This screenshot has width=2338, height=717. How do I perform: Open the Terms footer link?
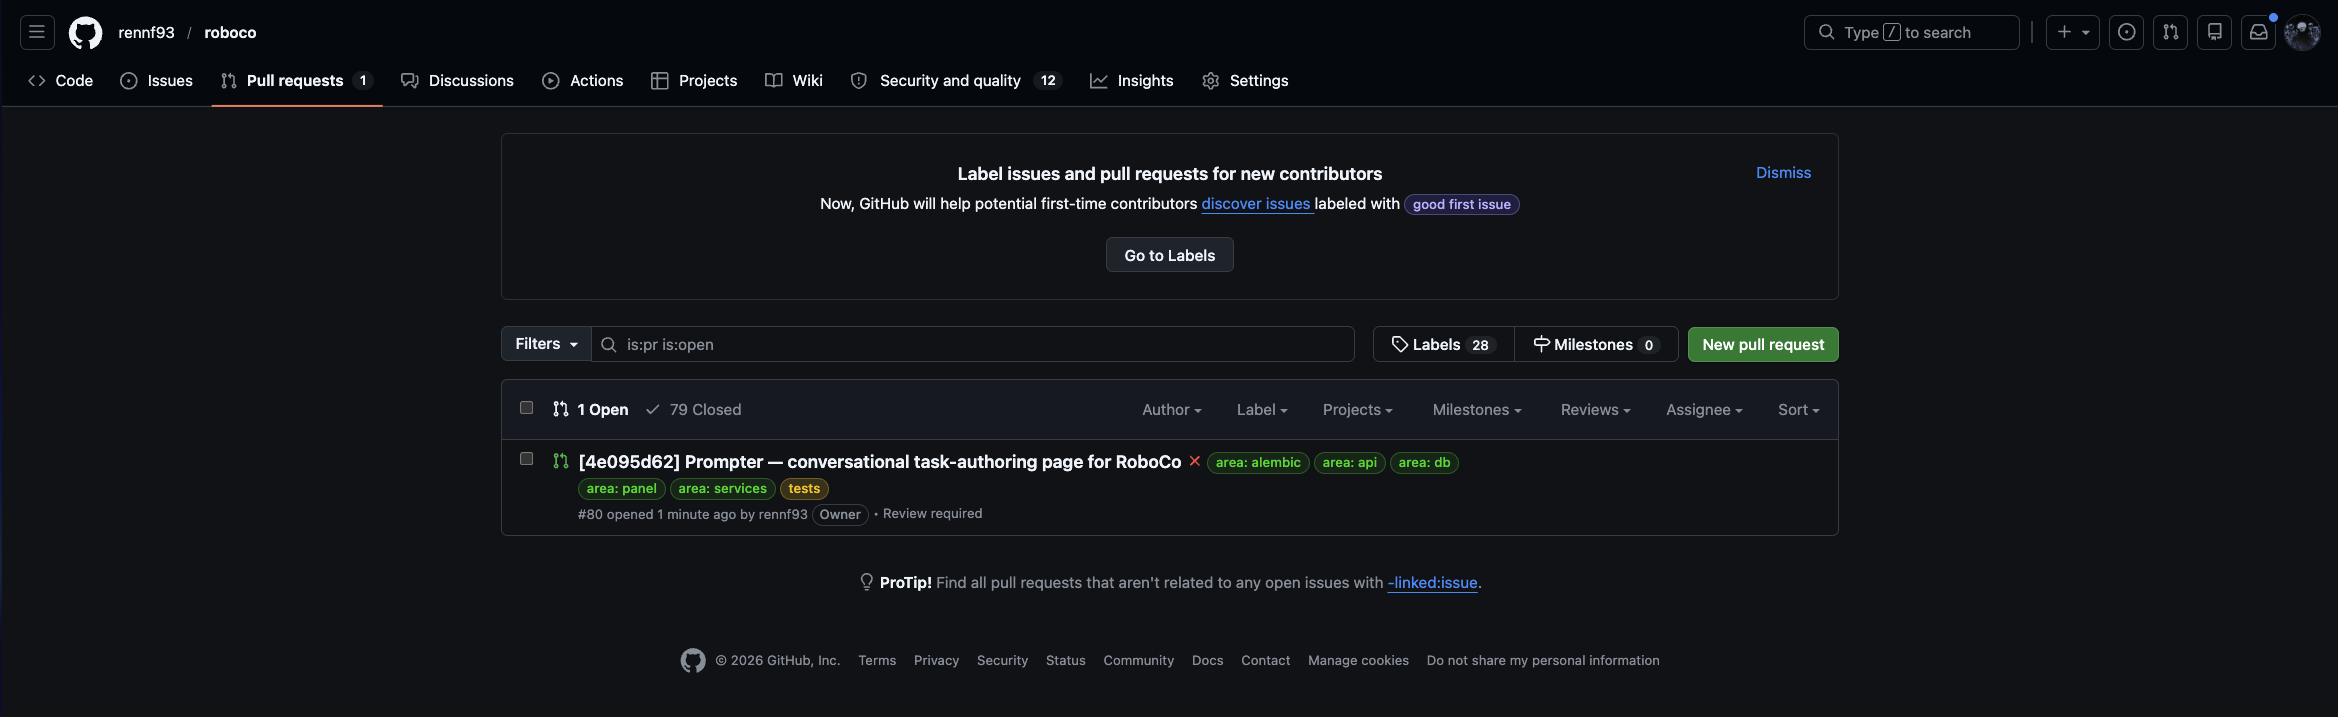[x=877, y=661]
